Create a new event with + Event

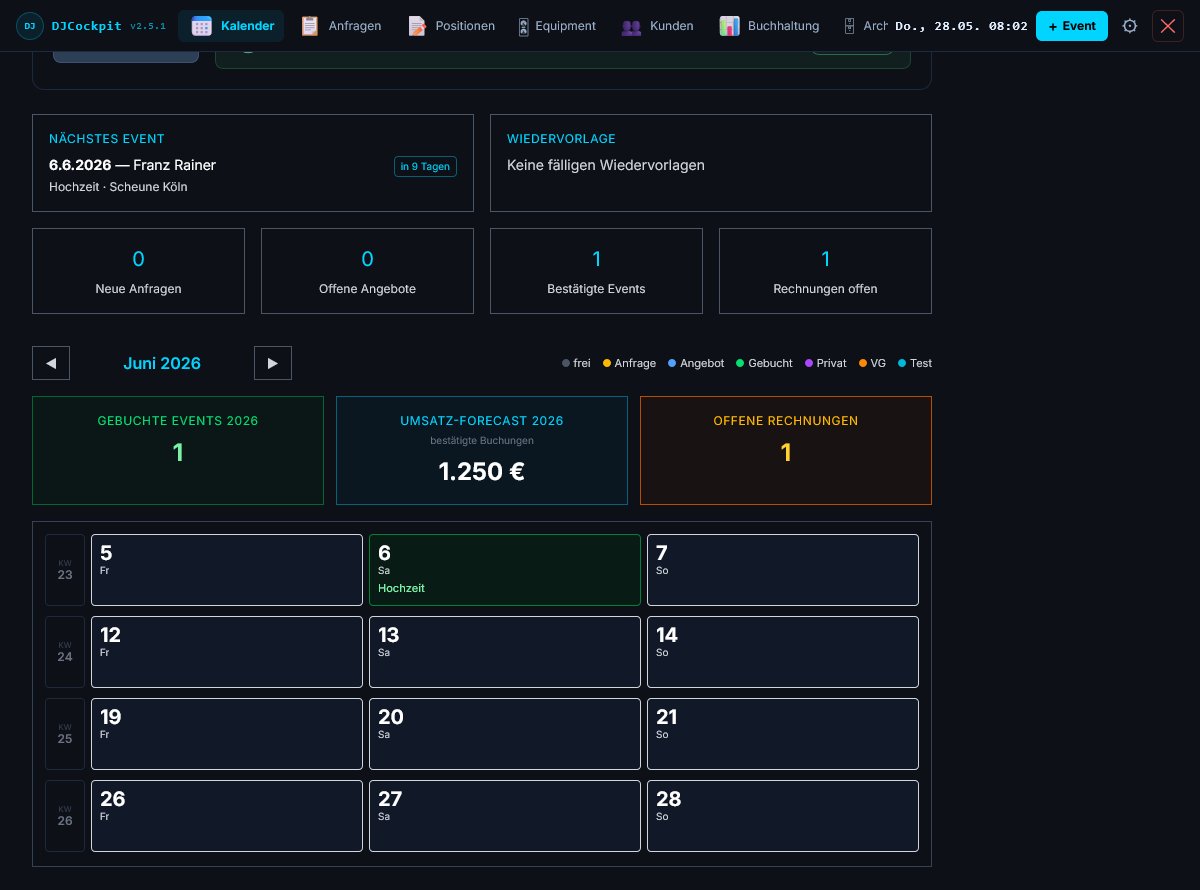pos(1072,26)
